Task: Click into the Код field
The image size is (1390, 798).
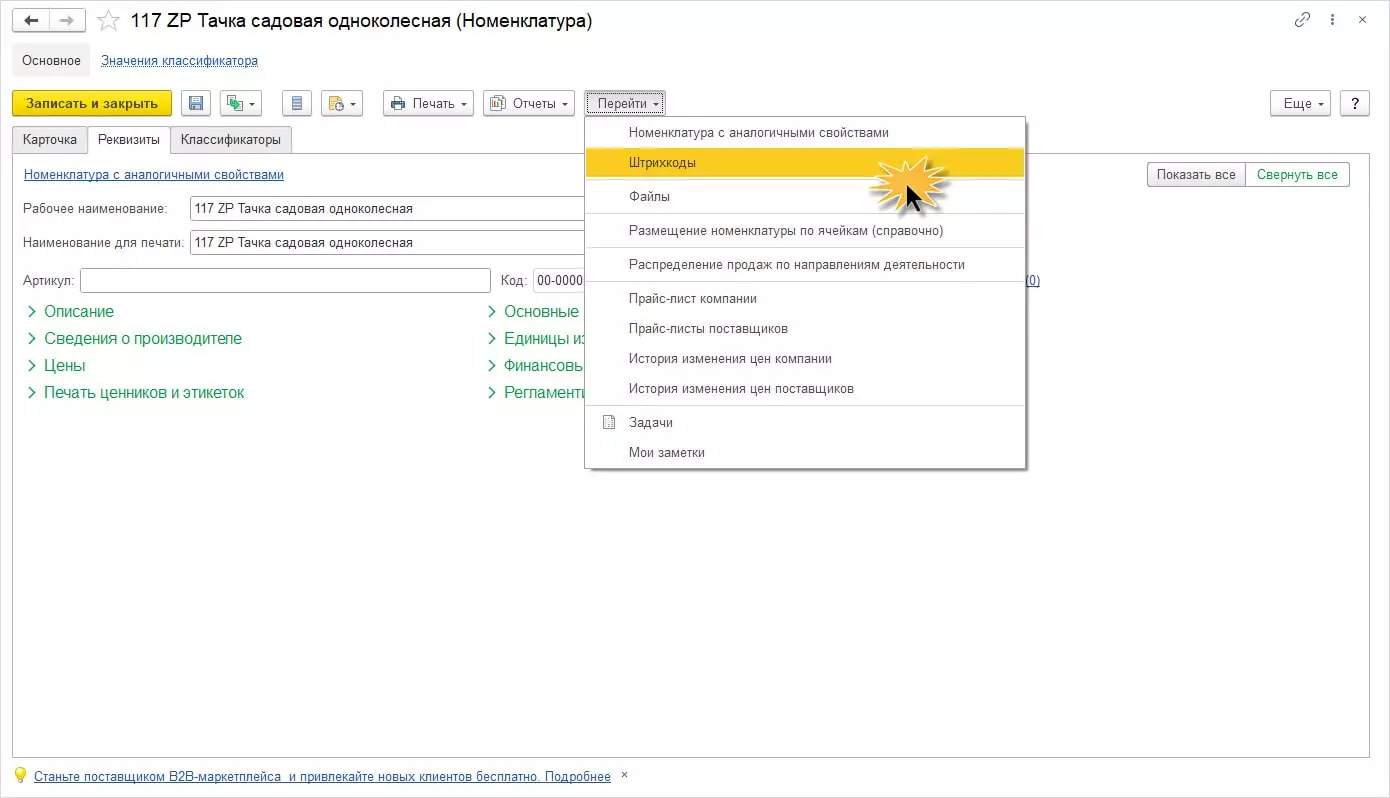Action: click(x=559, y=280)
